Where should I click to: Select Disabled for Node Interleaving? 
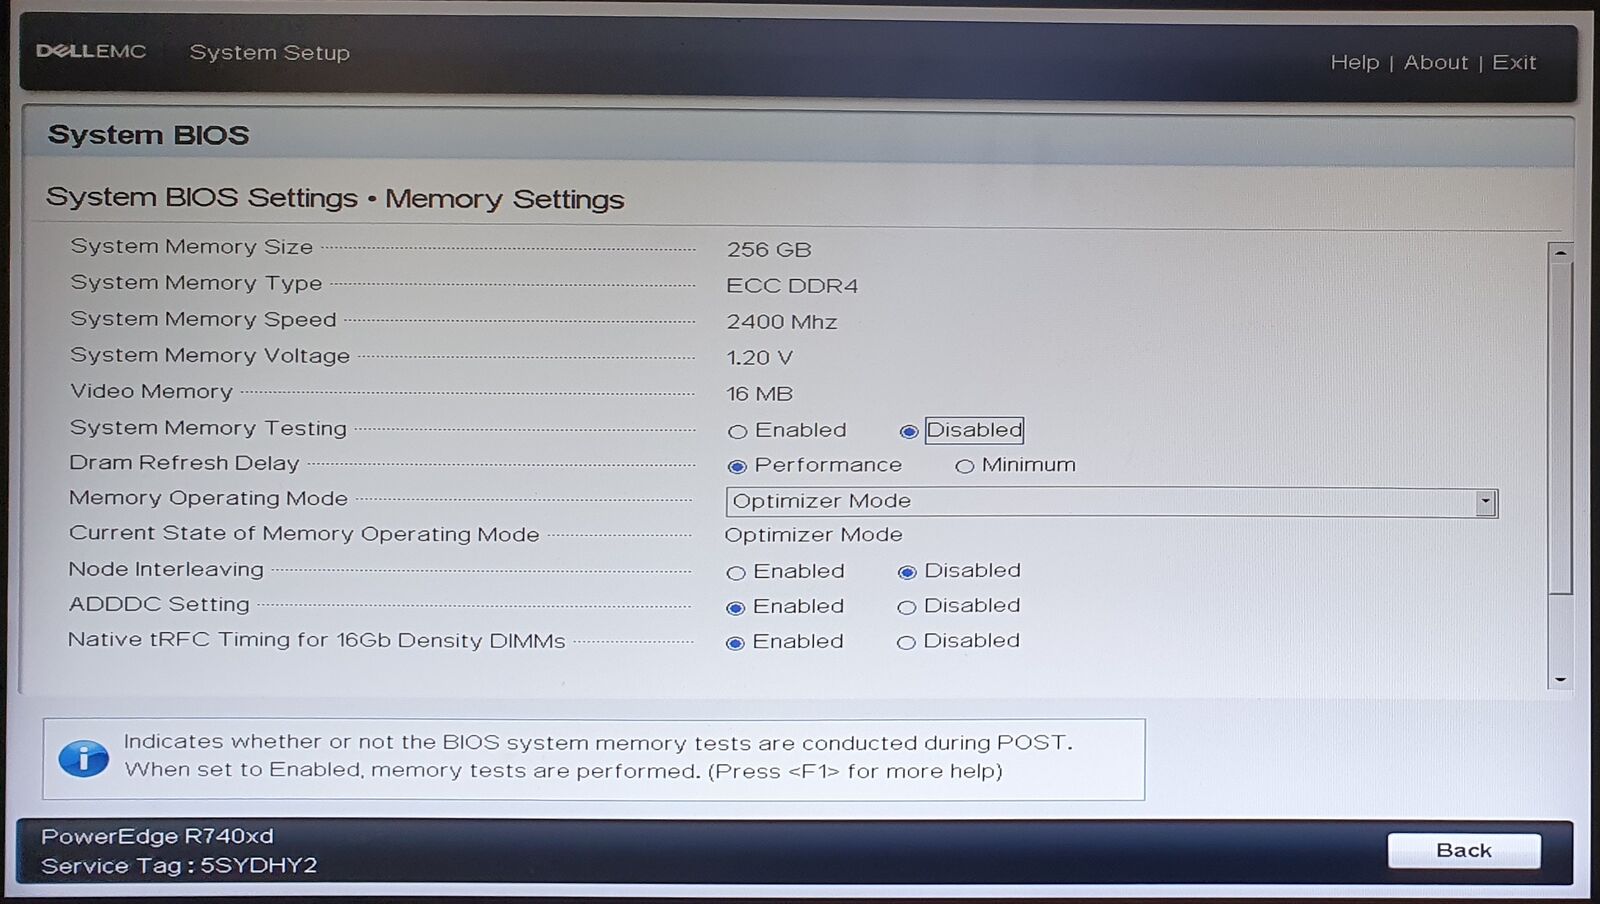tap(907, 572)
